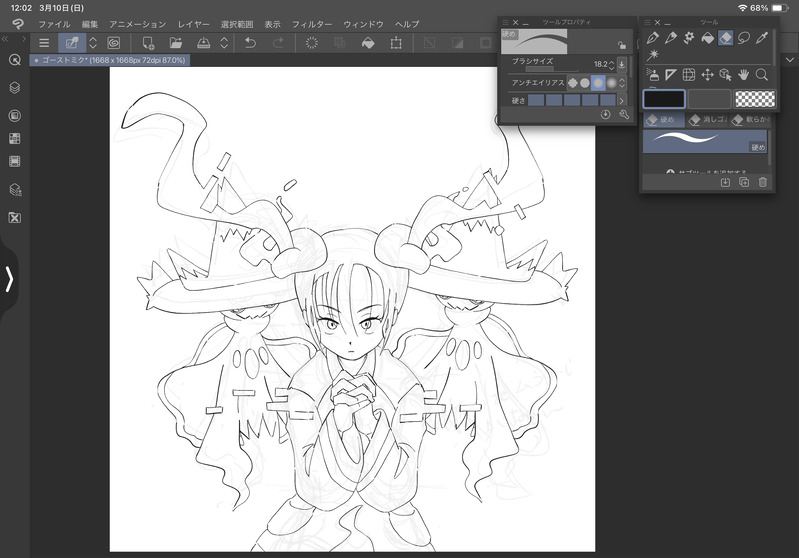Open the wrench sub tool detail settings
Viewport: 799px width, 558px height.
(x=624, y=115)
